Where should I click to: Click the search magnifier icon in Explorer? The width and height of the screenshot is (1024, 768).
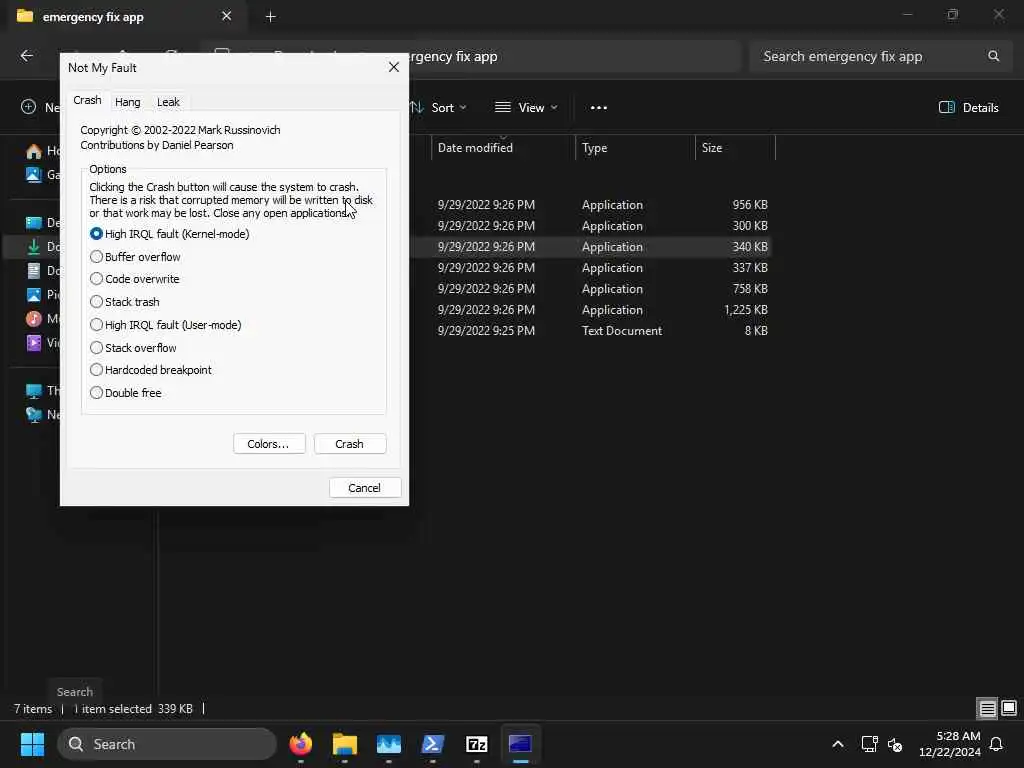point(993,56)
